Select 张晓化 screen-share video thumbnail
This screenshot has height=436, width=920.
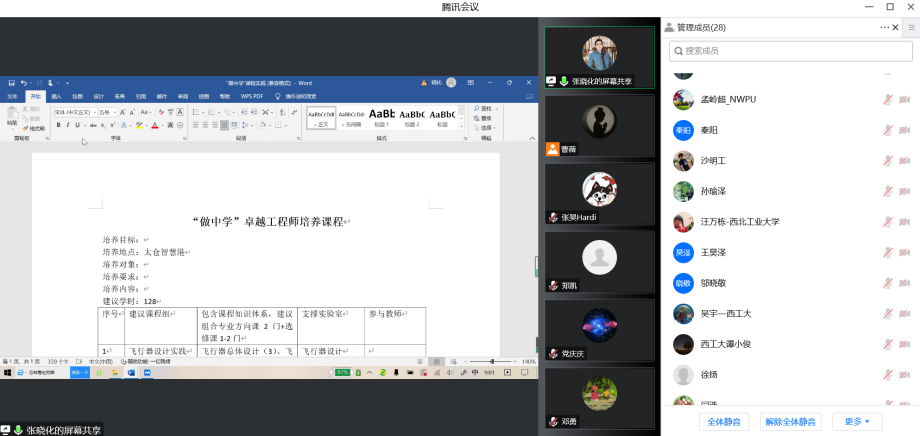(599, 57)
